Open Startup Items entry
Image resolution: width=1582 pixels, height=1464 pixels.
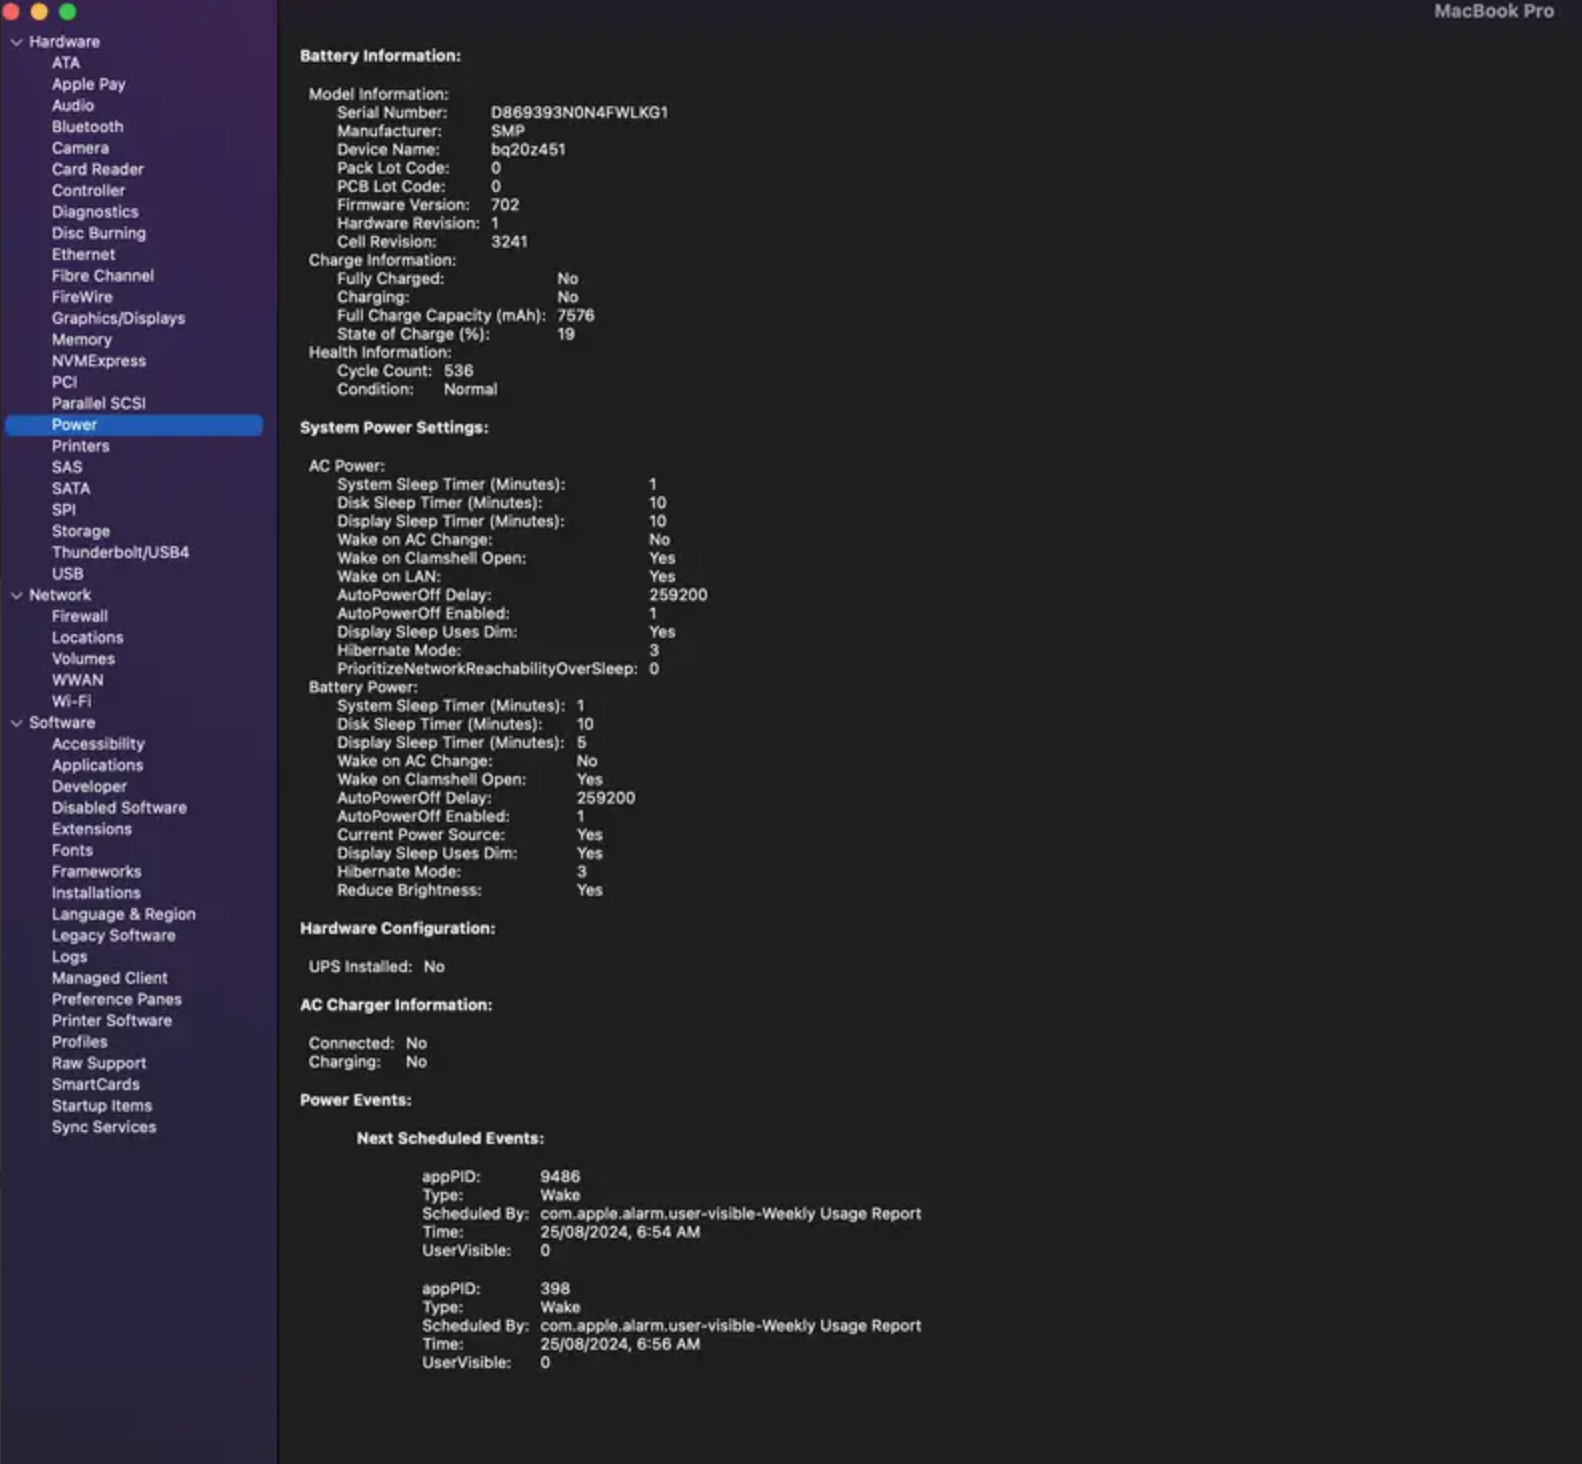point(101,1106)
